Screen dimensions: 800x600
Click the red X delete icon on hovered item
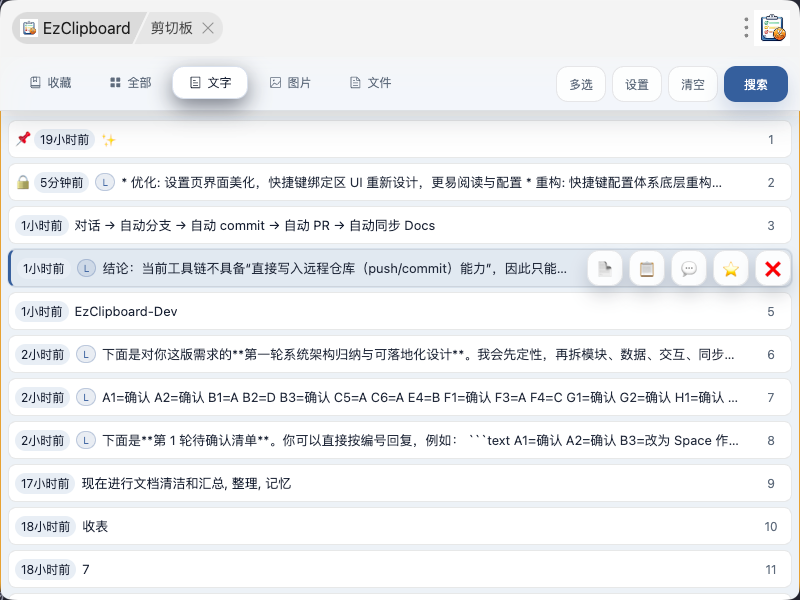click(x=772, y=268)
